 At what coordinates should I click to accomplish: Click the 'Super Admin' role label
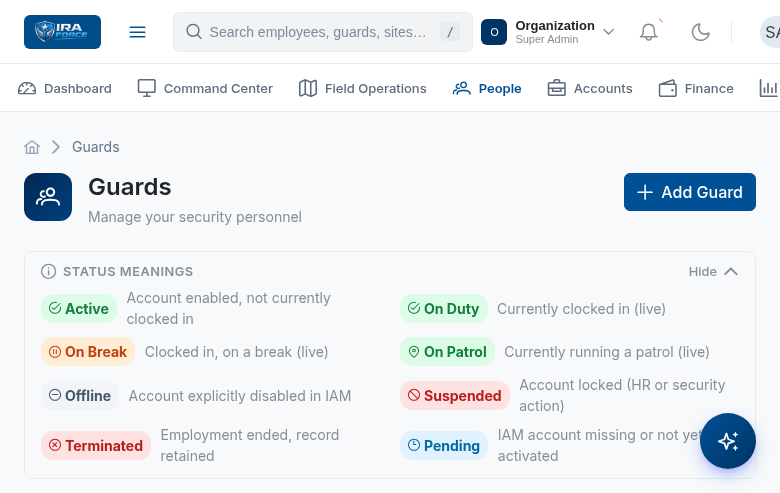pyautogui.click(x=547, y=39)
